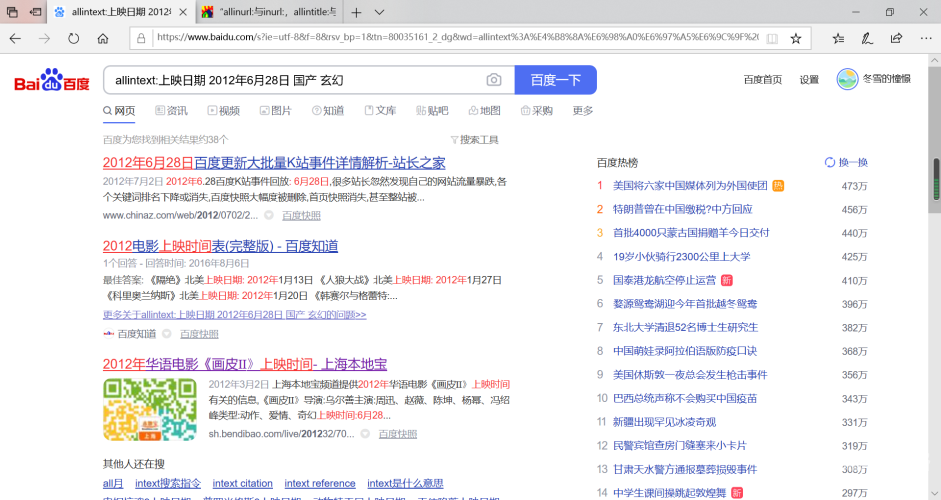Reload the page with refresh icon

[73, 38]
